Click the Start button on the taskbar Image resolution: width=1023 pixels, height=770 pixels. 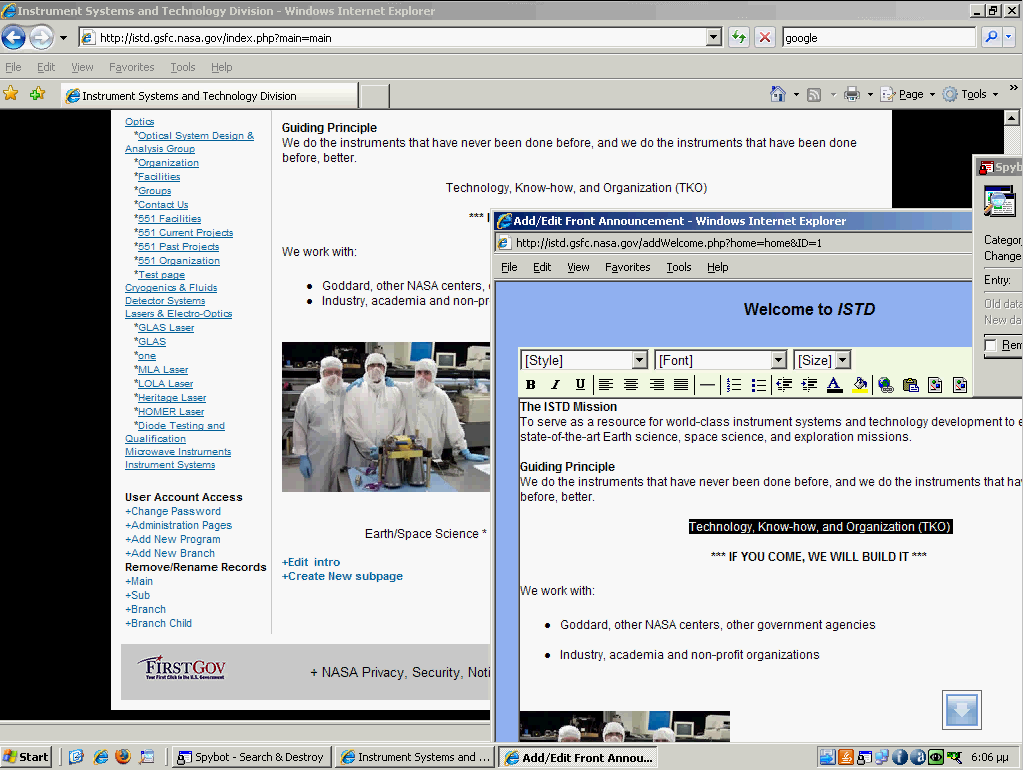(27, 757)
